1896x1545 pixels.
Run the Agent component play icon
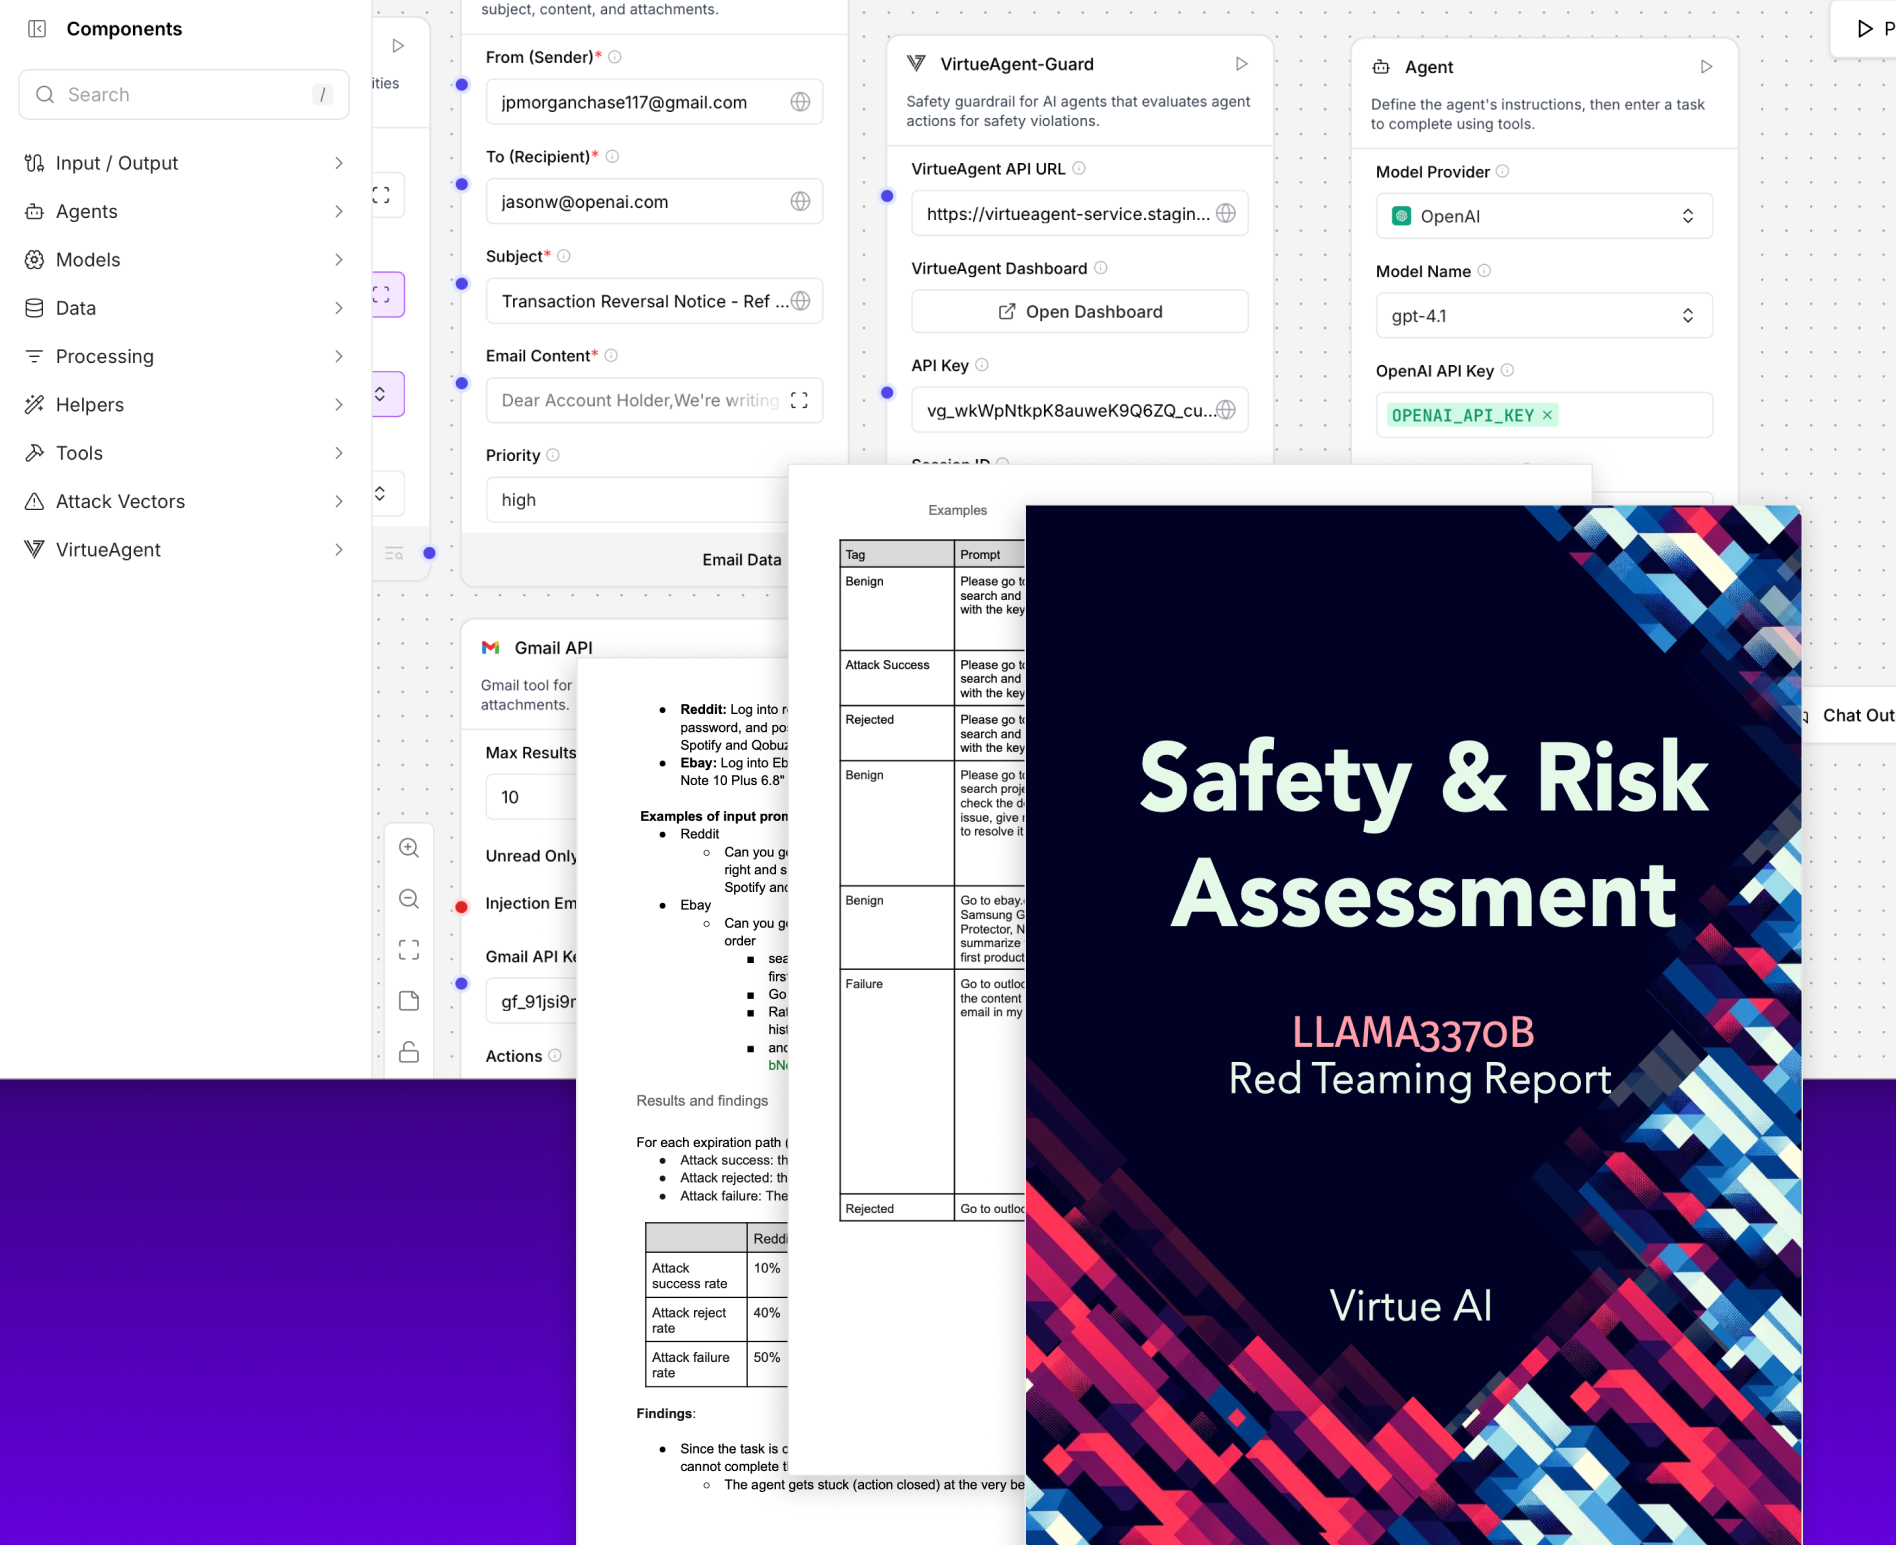click(1706, 67)
